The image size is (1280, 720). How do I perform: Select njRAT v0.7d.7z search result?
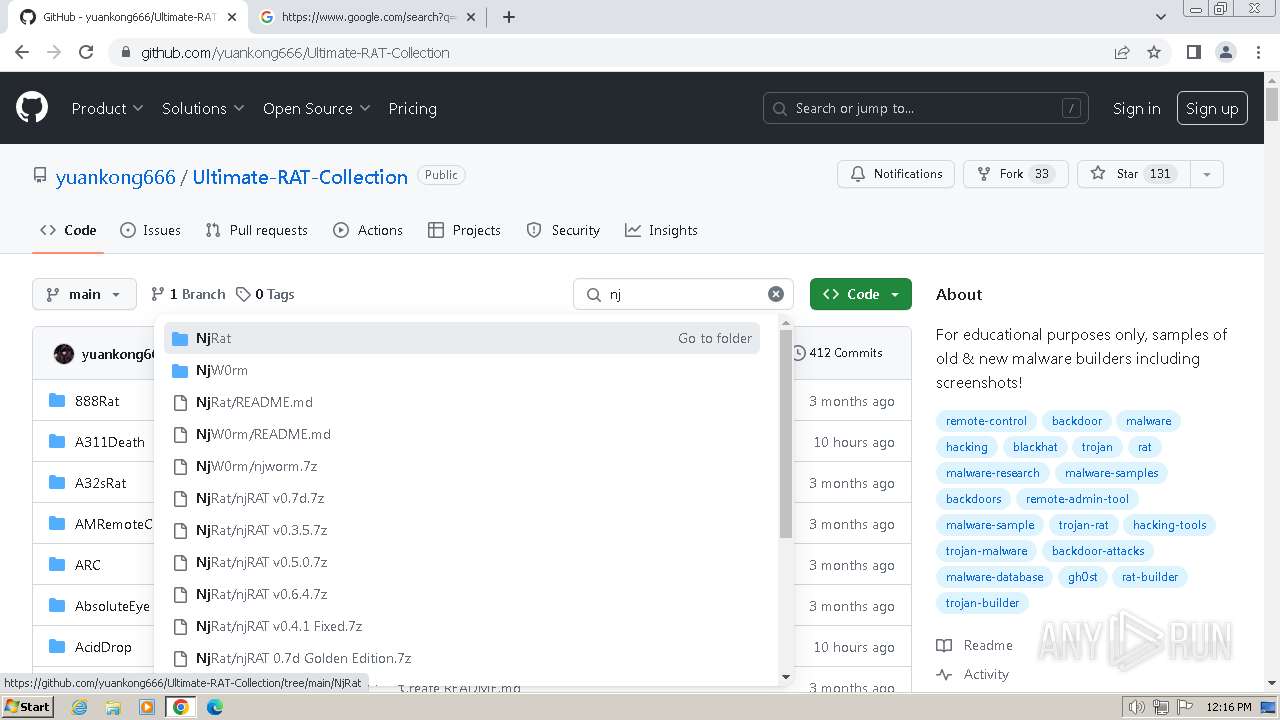coord(462,498)
